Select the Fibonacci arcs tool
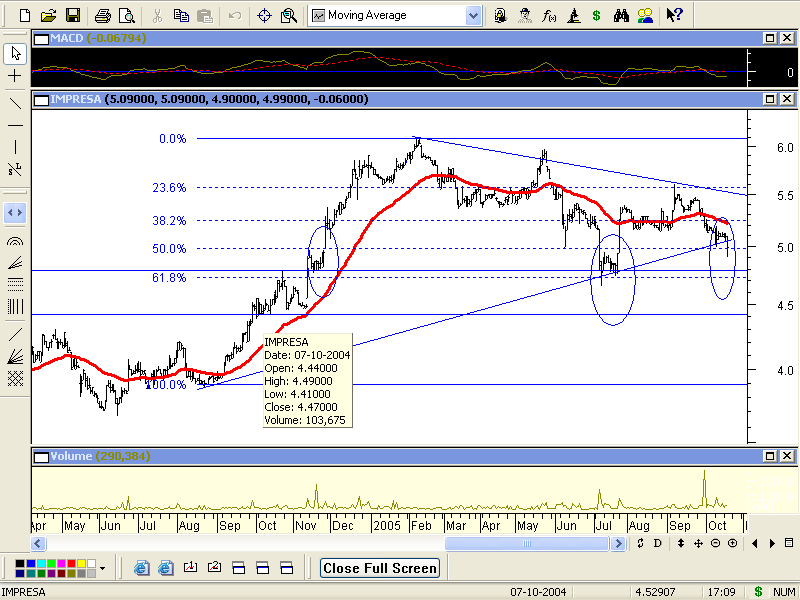This screenshot has width=800, height=600. click(15, 241)
